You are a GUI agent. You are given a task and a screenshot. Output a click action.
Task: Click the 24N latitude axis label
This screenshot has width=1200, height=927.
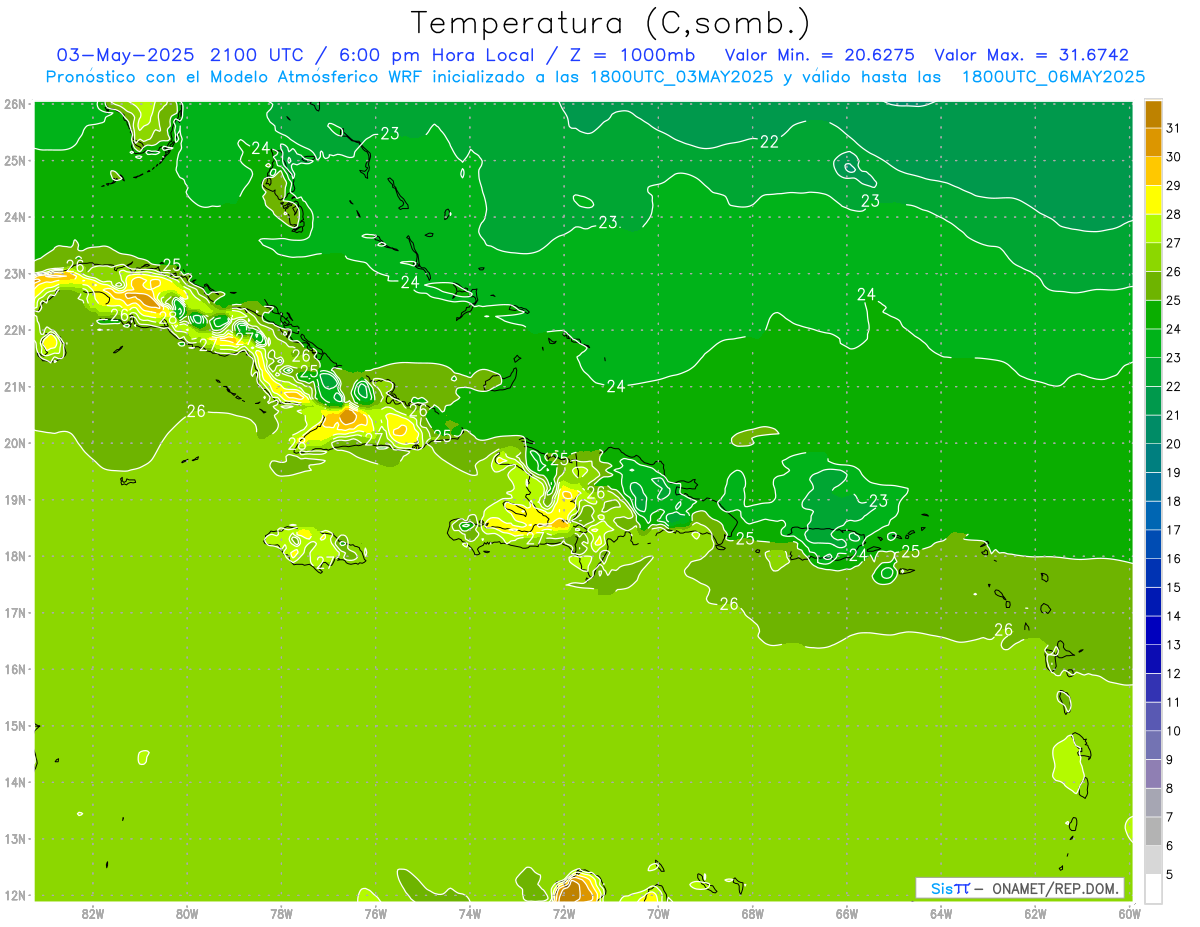tap(14, 217)
